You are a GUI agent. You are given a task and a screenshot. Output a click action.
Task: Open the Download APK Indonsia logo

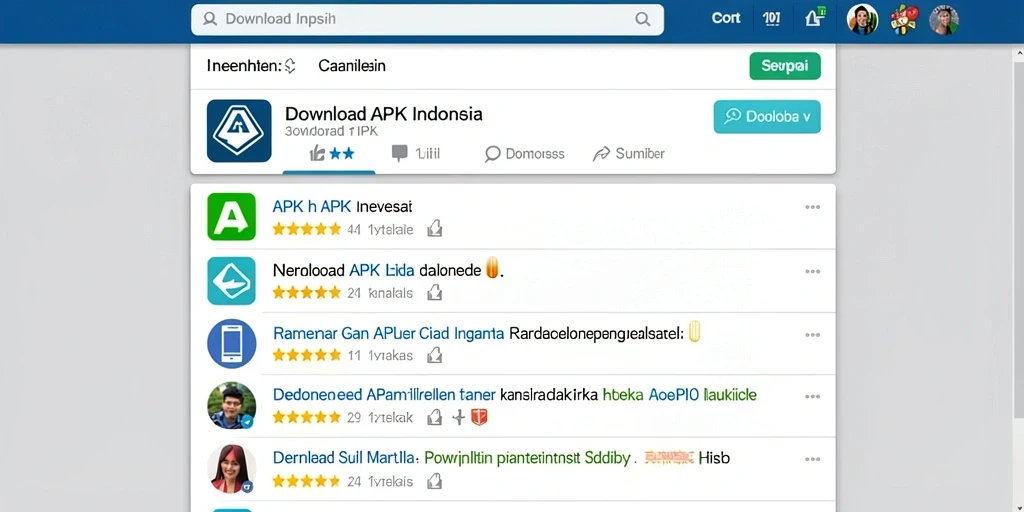(239, 131)
